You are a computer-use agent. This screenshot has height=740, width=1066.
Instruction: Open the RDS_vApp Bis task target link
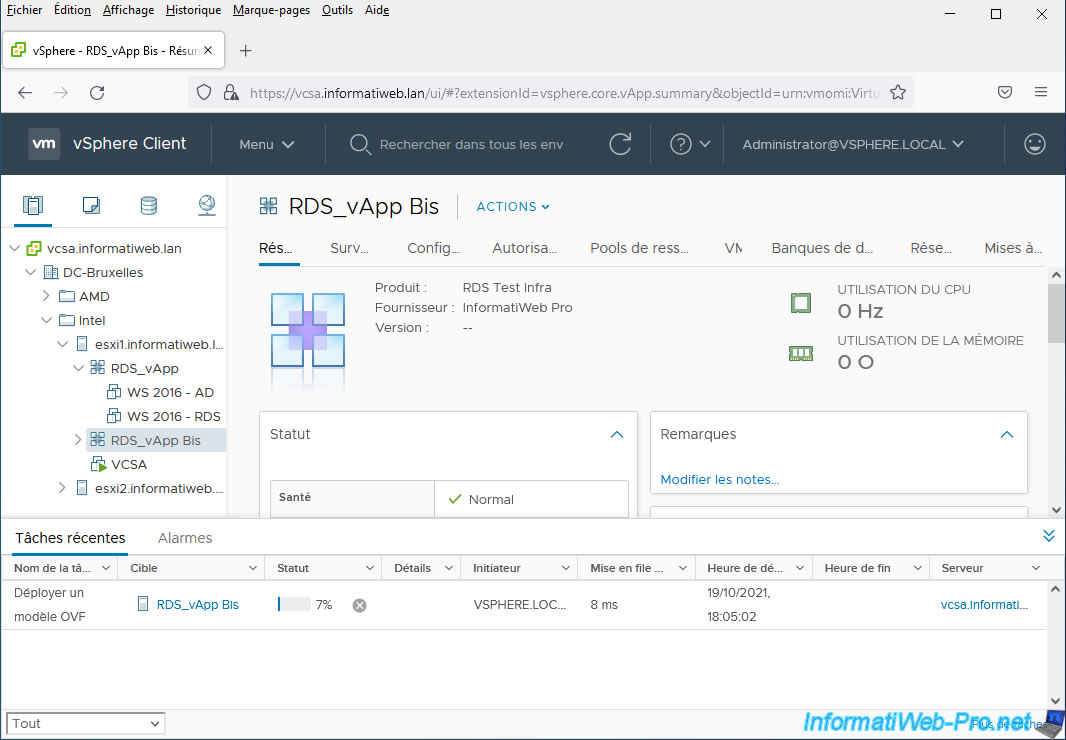[x=198, y=605]
